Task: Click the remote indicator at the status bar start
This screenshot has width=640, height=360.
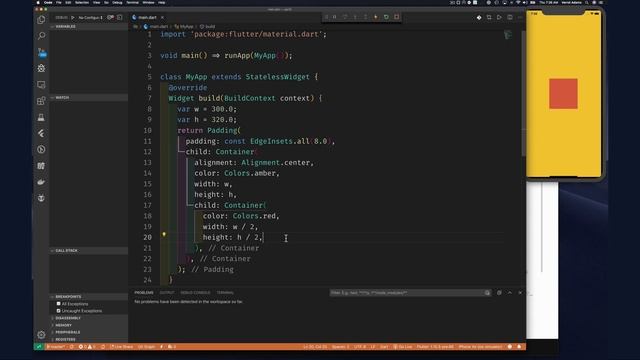Action: [39, 347]
